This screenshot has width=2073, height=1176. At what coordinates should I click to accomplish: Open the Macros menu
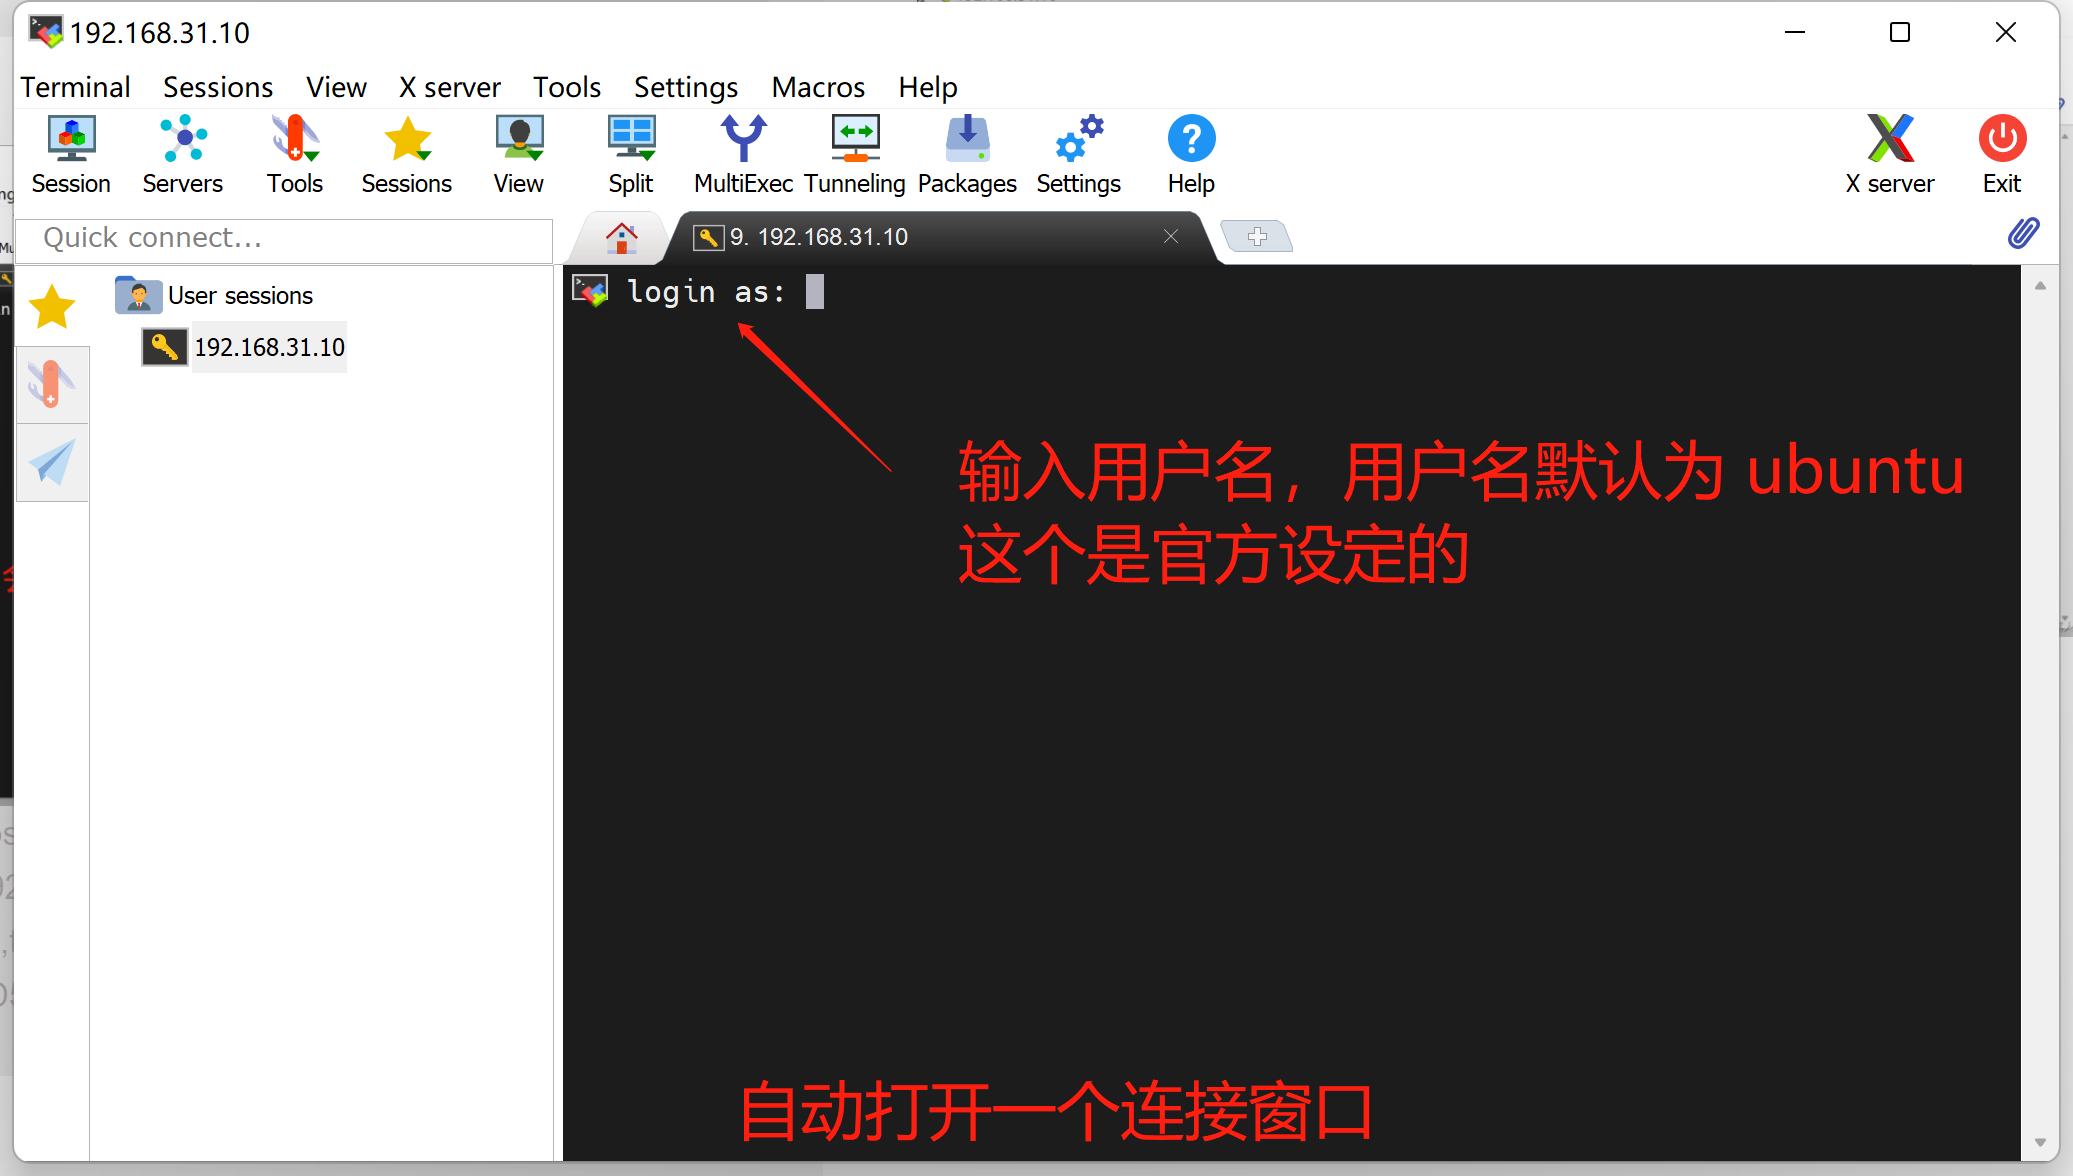coord(817,87)
